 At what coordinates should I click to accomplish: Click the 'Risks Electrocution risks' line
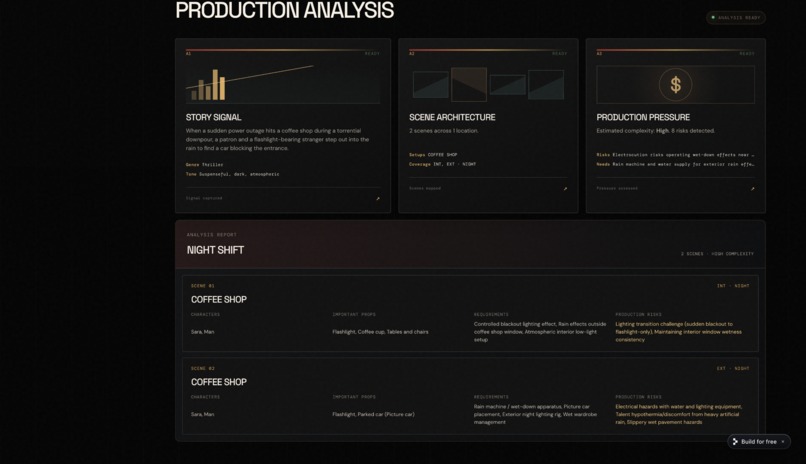[675, 155]
